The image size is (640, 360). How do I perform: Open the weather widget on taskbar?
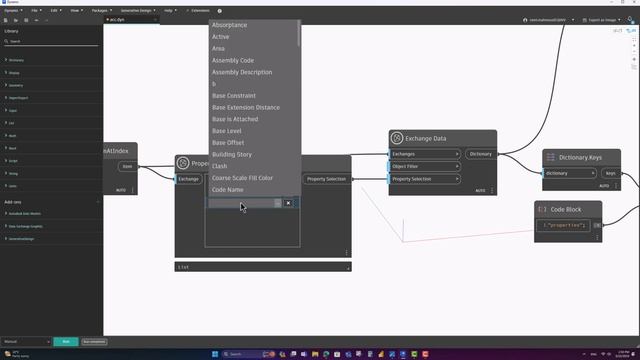pyautogui.click(x=16, y=354)
